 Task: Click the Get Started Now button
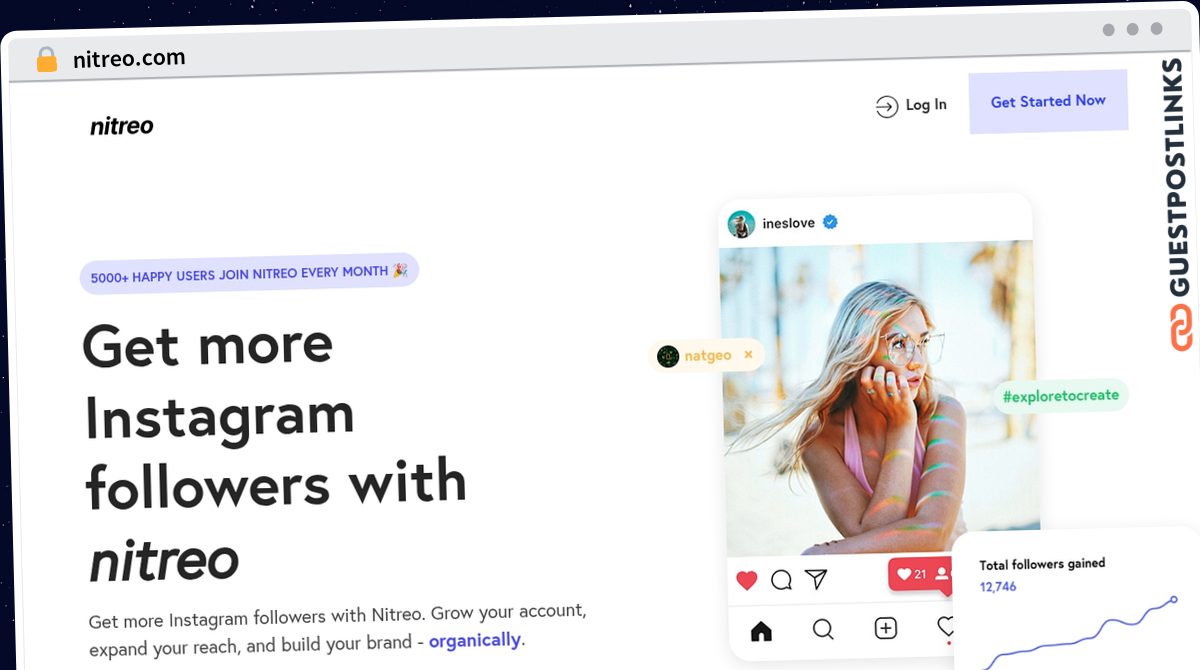(1048, 102)
